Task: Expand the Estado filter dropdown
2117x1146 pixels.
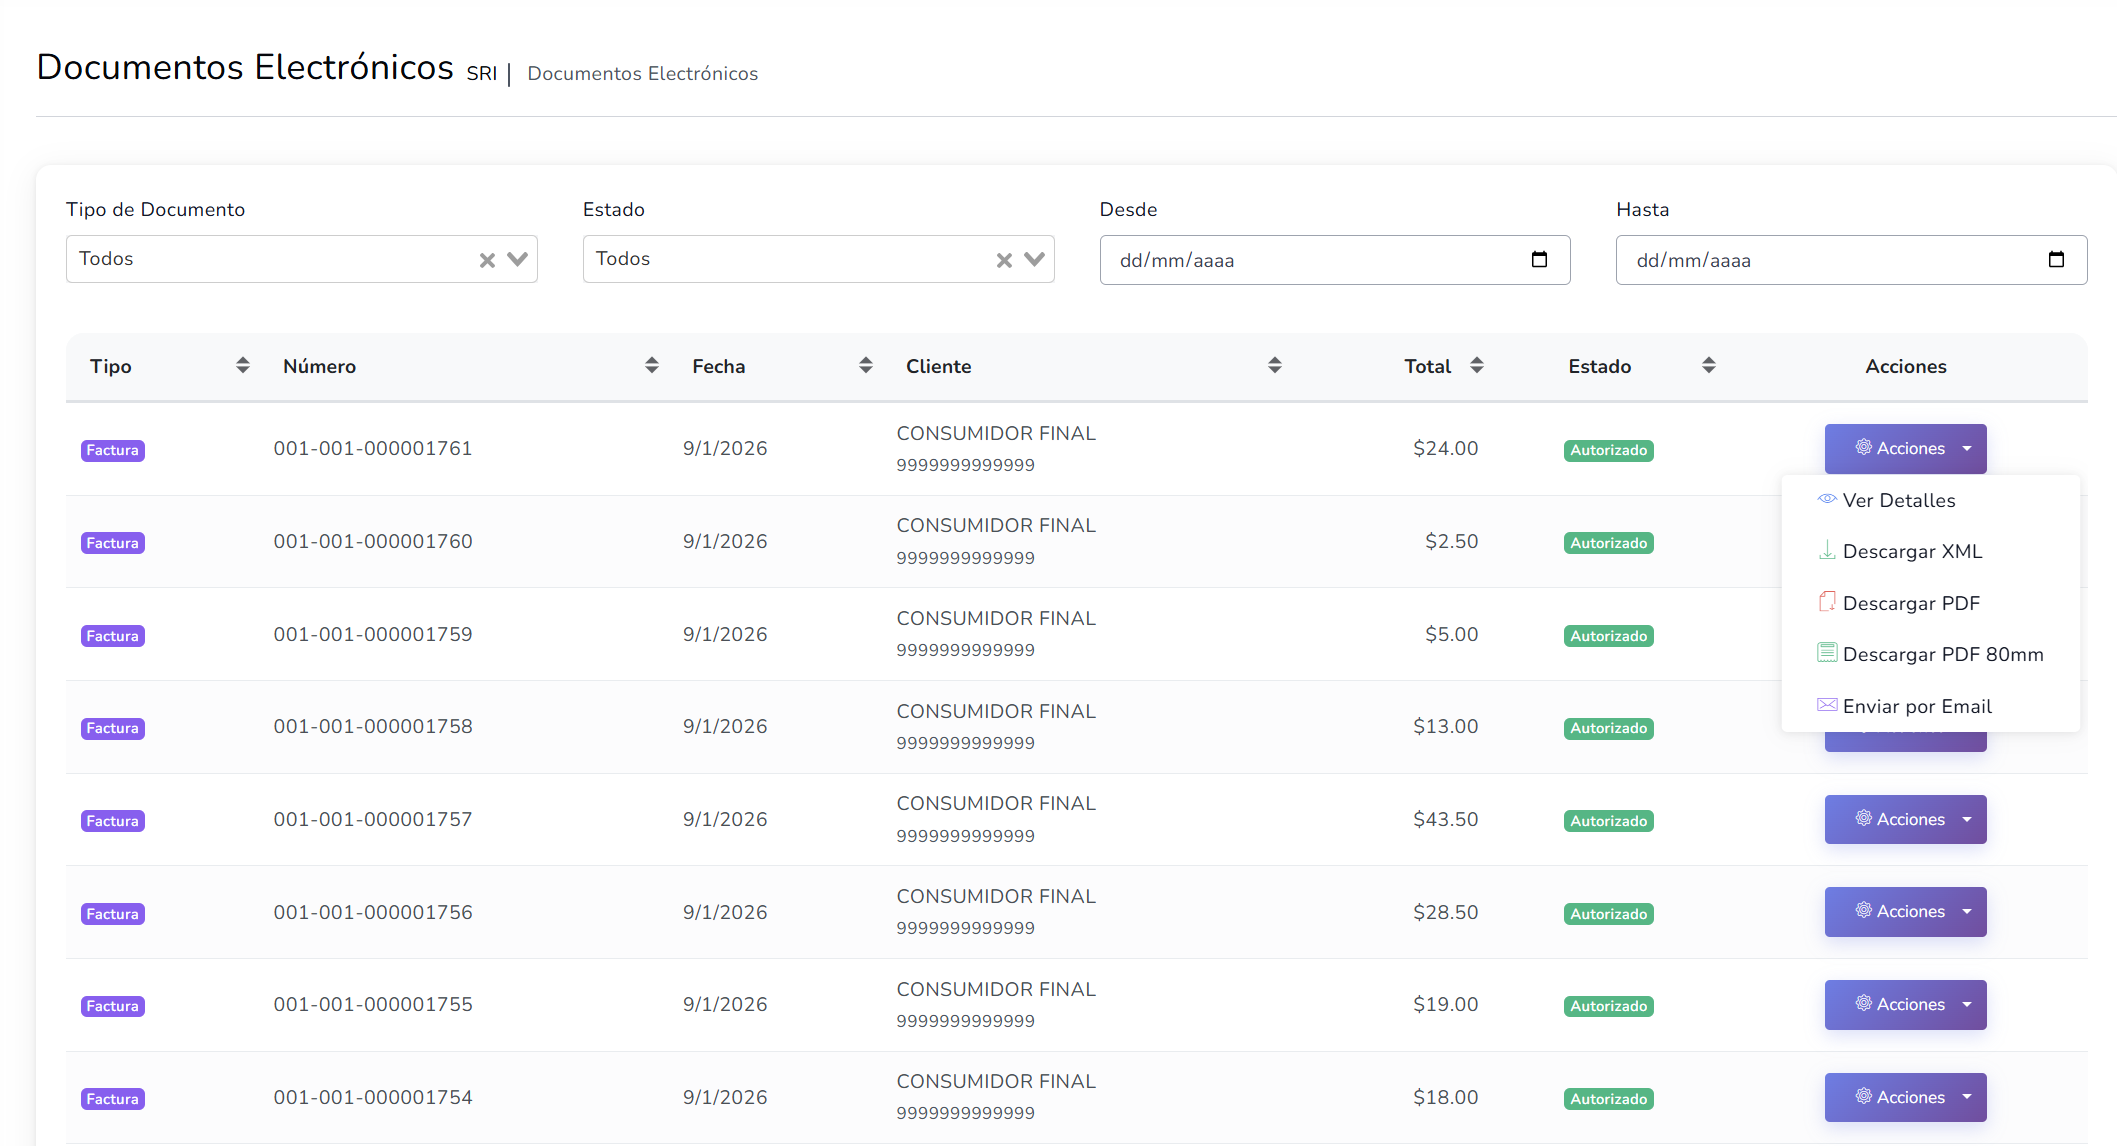Action: [1035, 259]
